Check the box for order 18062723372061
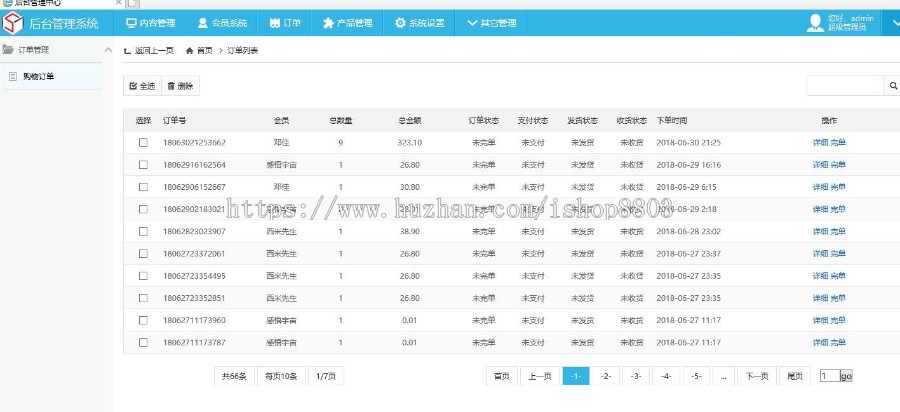 (x=143, y=254)
